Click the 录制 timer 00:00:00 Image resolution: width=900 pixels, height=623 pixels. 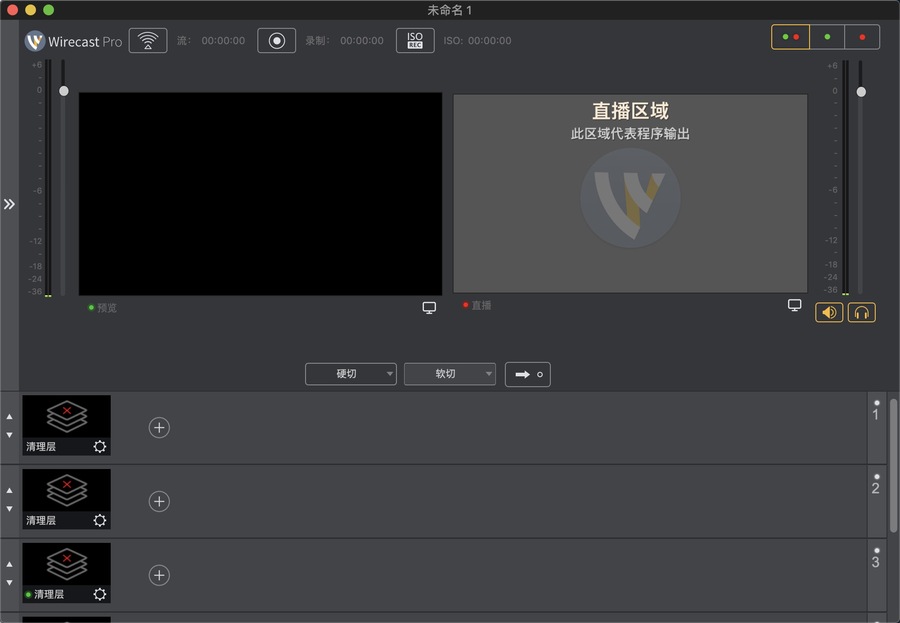[x=362, y=41]
